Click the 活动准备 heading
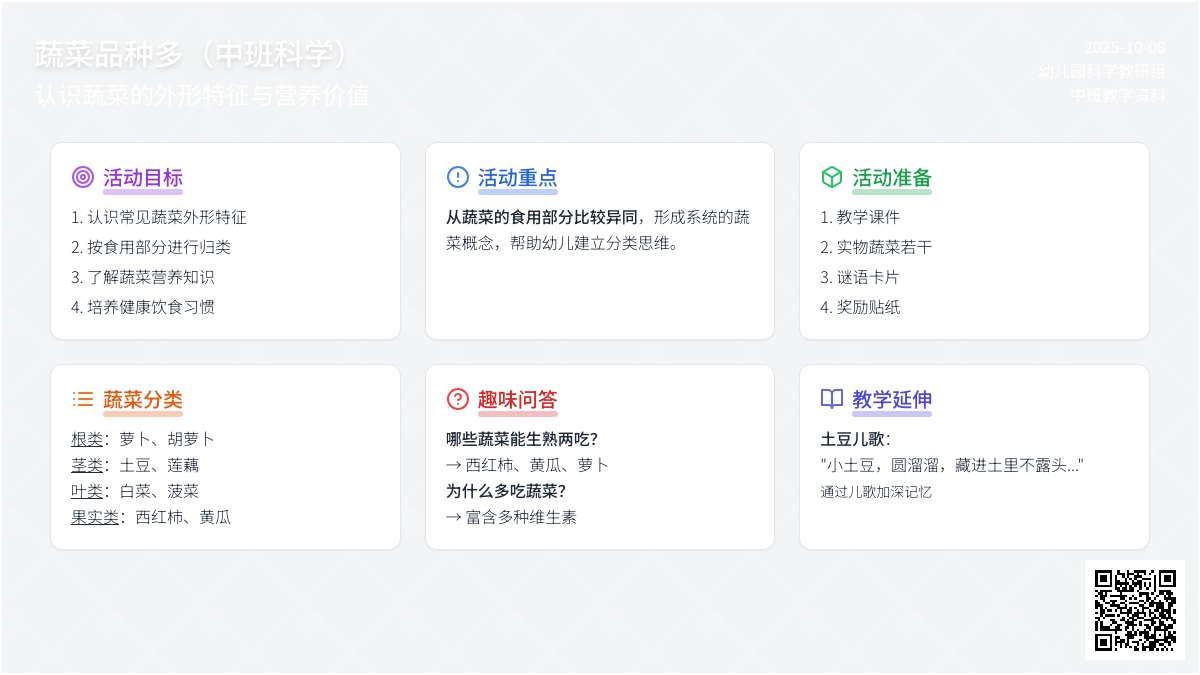 tap(891, 178)
